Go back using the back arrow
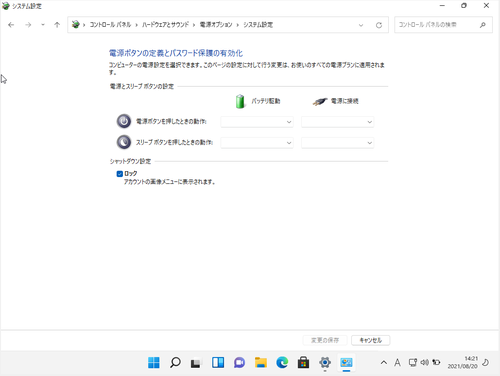The image size is (500, 376). click(11, 25)
